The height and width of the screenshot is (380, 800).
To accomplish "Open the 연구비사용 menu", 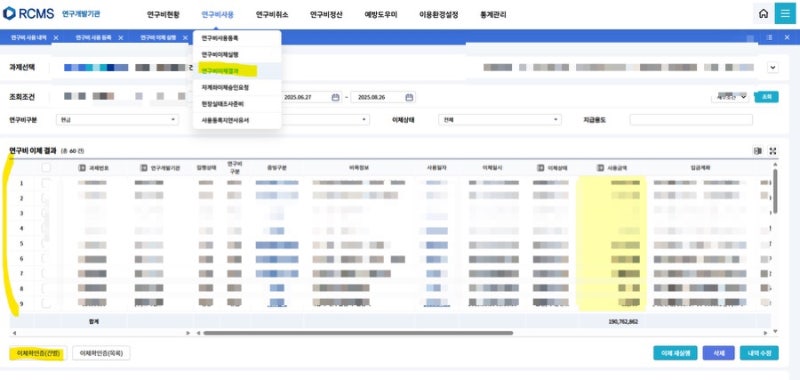I will 217,15.
